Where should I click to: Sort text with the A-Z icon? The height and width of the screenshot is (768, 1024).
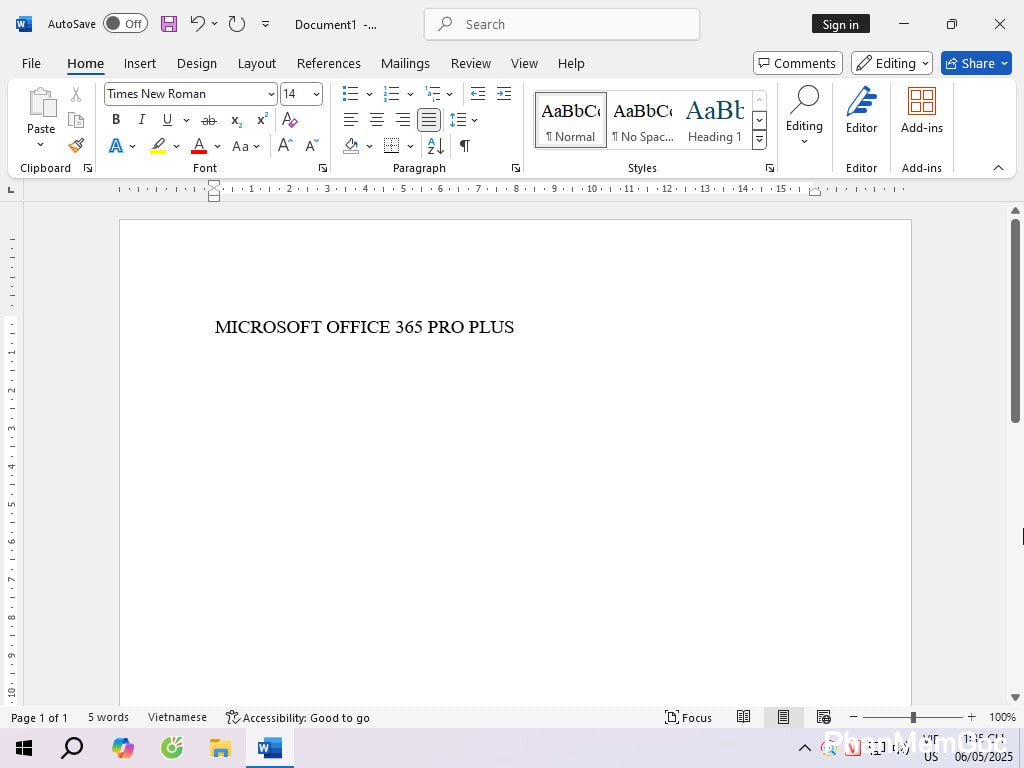[x=436, y=146]
